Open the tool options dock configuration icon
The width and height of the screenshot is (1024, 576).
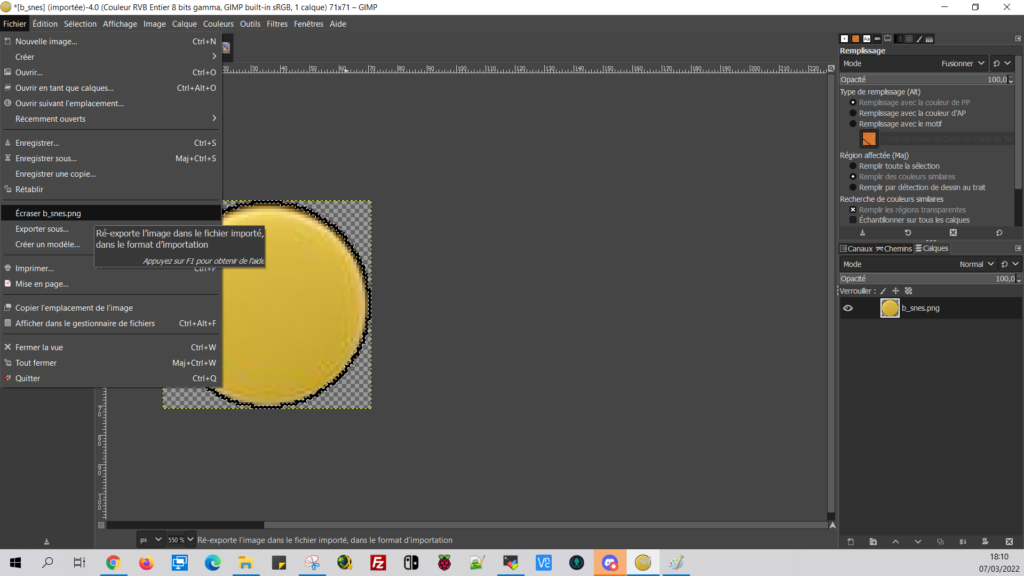pos(1017,39)
